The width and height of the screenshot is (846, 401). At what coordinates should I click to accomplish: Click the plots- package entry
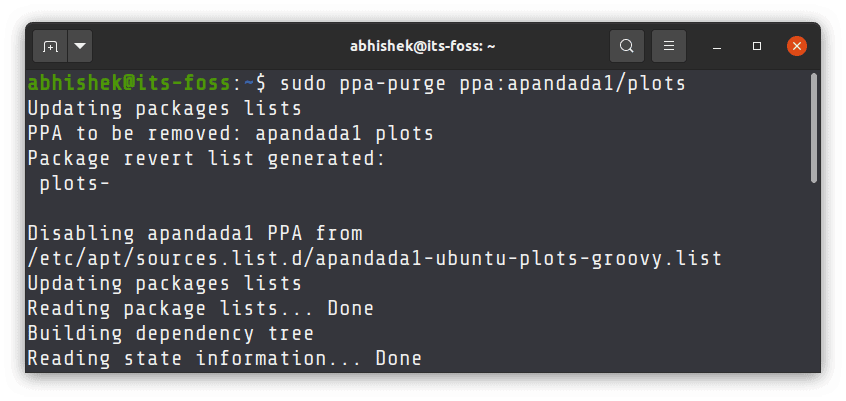[x=74, y=183]
